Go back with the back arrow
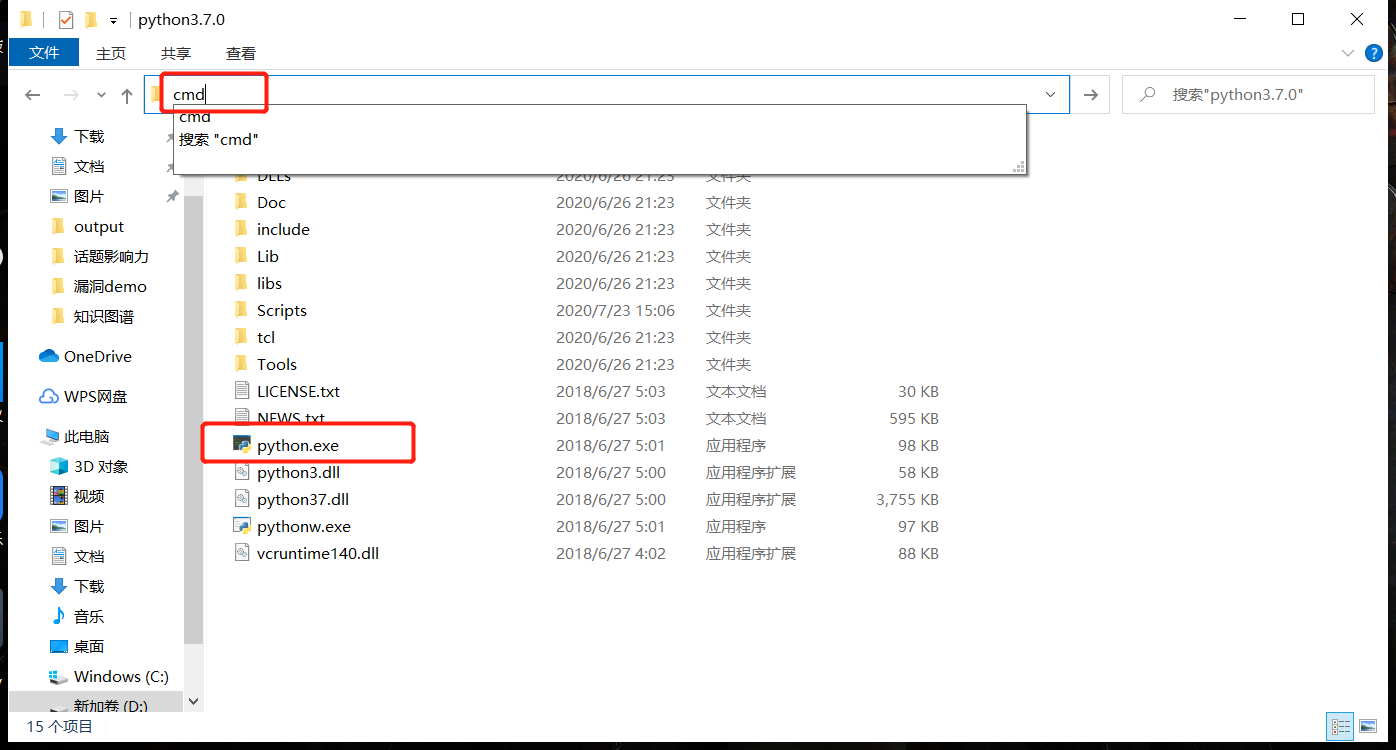The width and height of the screenshot is (1396, 750). [x=33, y=95]
